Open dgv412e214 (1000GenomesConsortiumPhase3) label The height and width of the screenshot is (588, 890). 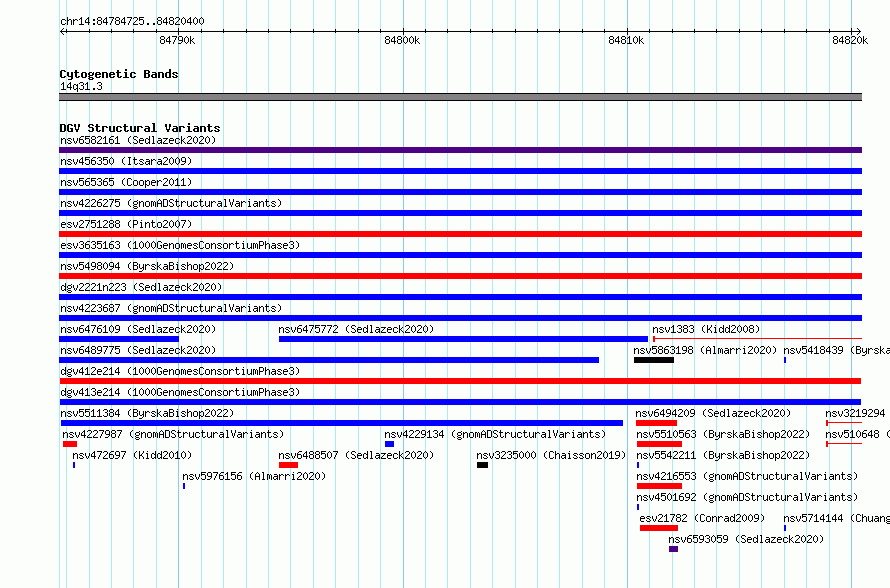(x=180, y=371)
